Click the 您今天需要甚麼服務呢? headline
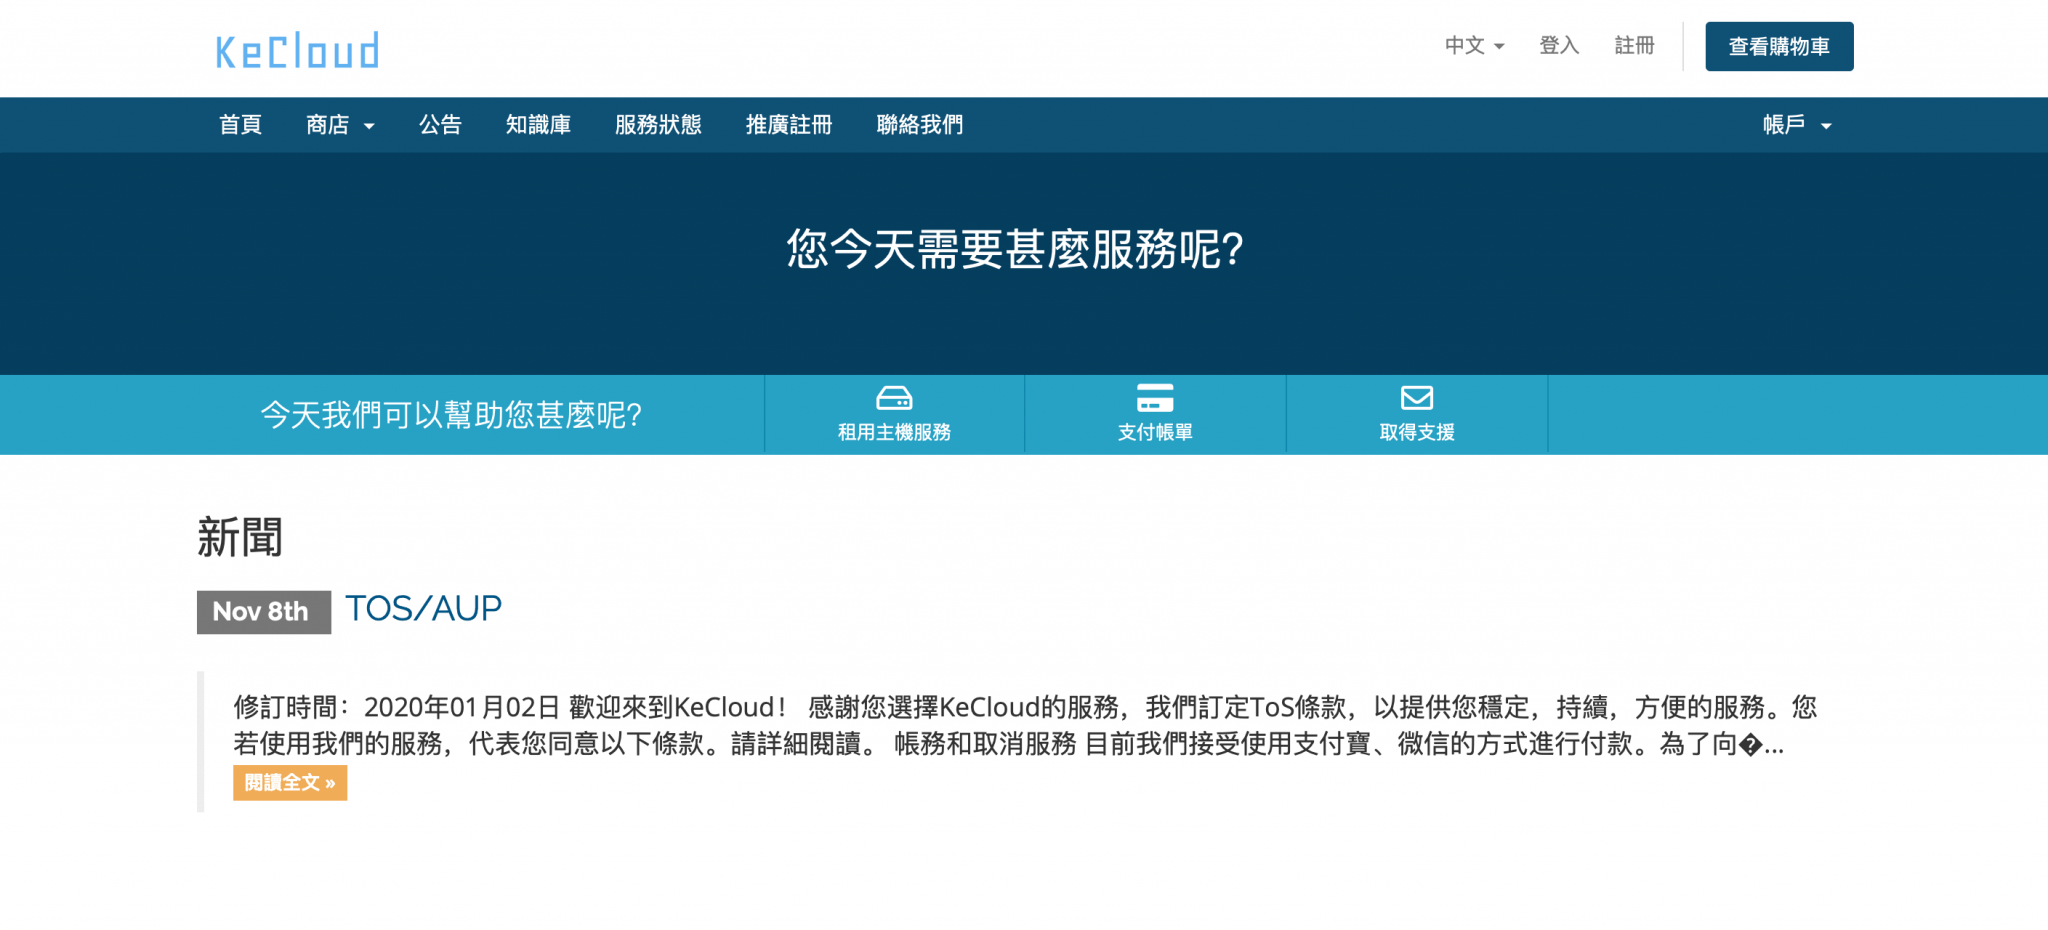 [1015, 249]
